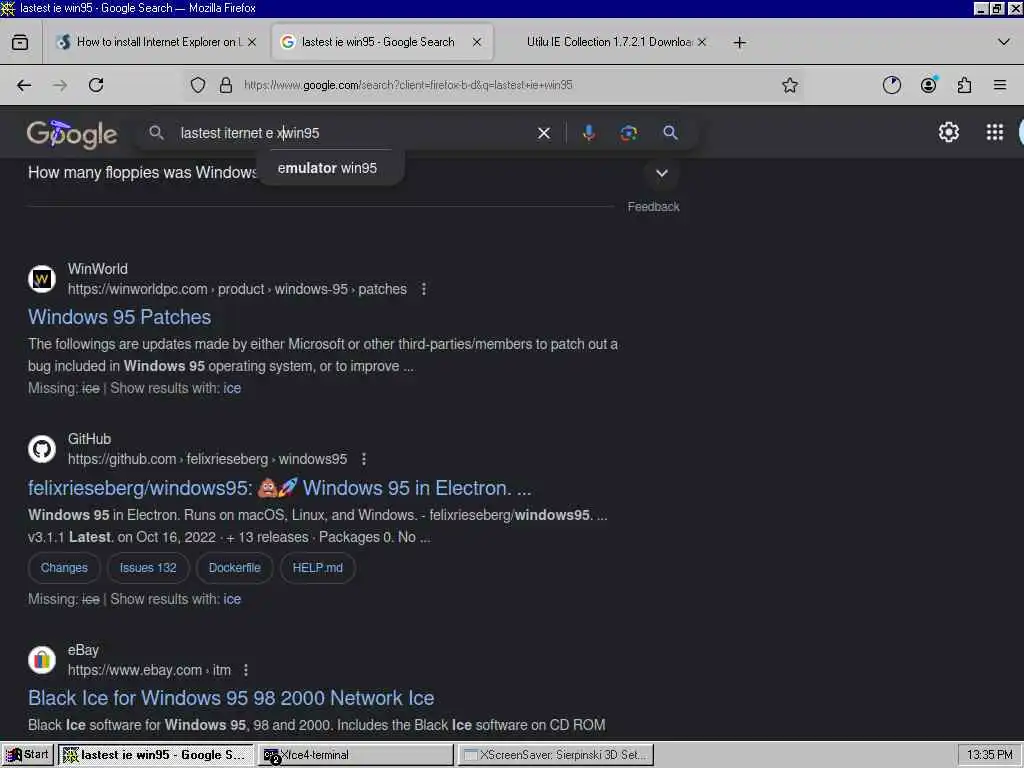The height and width of the screenshot is (768, 1024).
Task: Click the 'Dockerfile' sitelink chip
Action: click(x=234, y=568)
